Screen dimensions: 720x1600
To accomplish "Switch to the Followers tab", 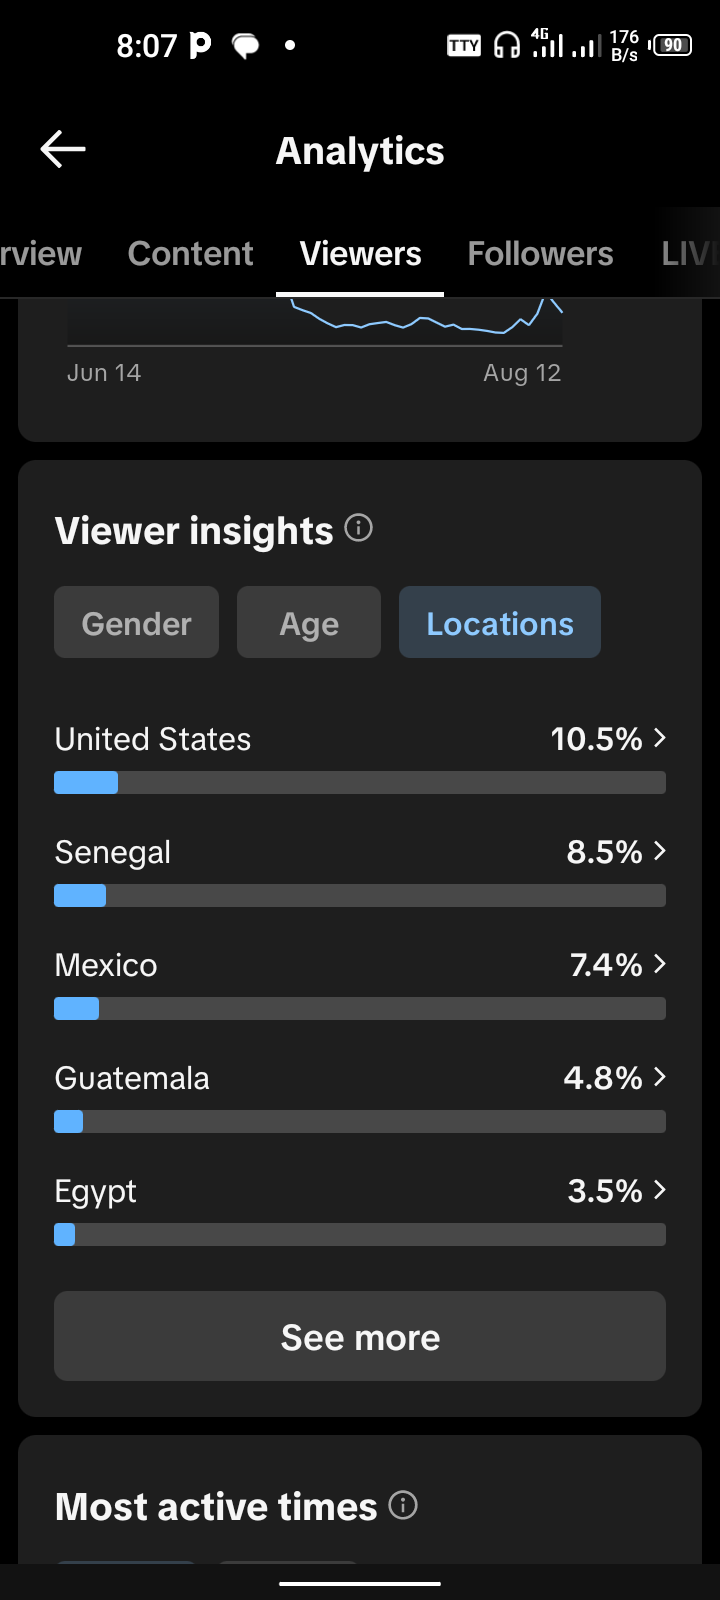I will pyautogui.click(x=540, y=254).
